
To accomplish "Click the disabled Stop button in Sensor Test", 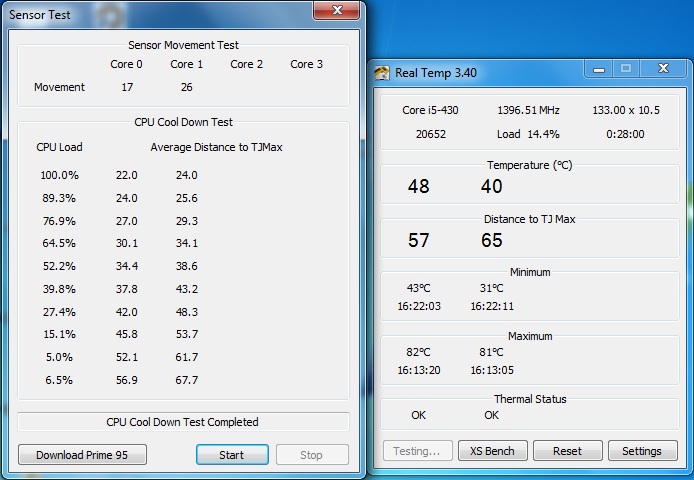I will click(312, 455).
